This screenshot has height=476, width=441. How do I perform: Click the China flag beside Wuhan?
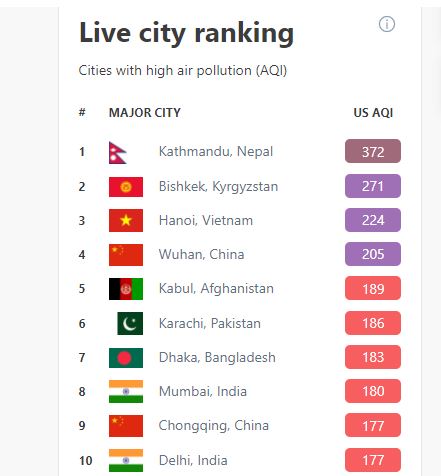126,255
